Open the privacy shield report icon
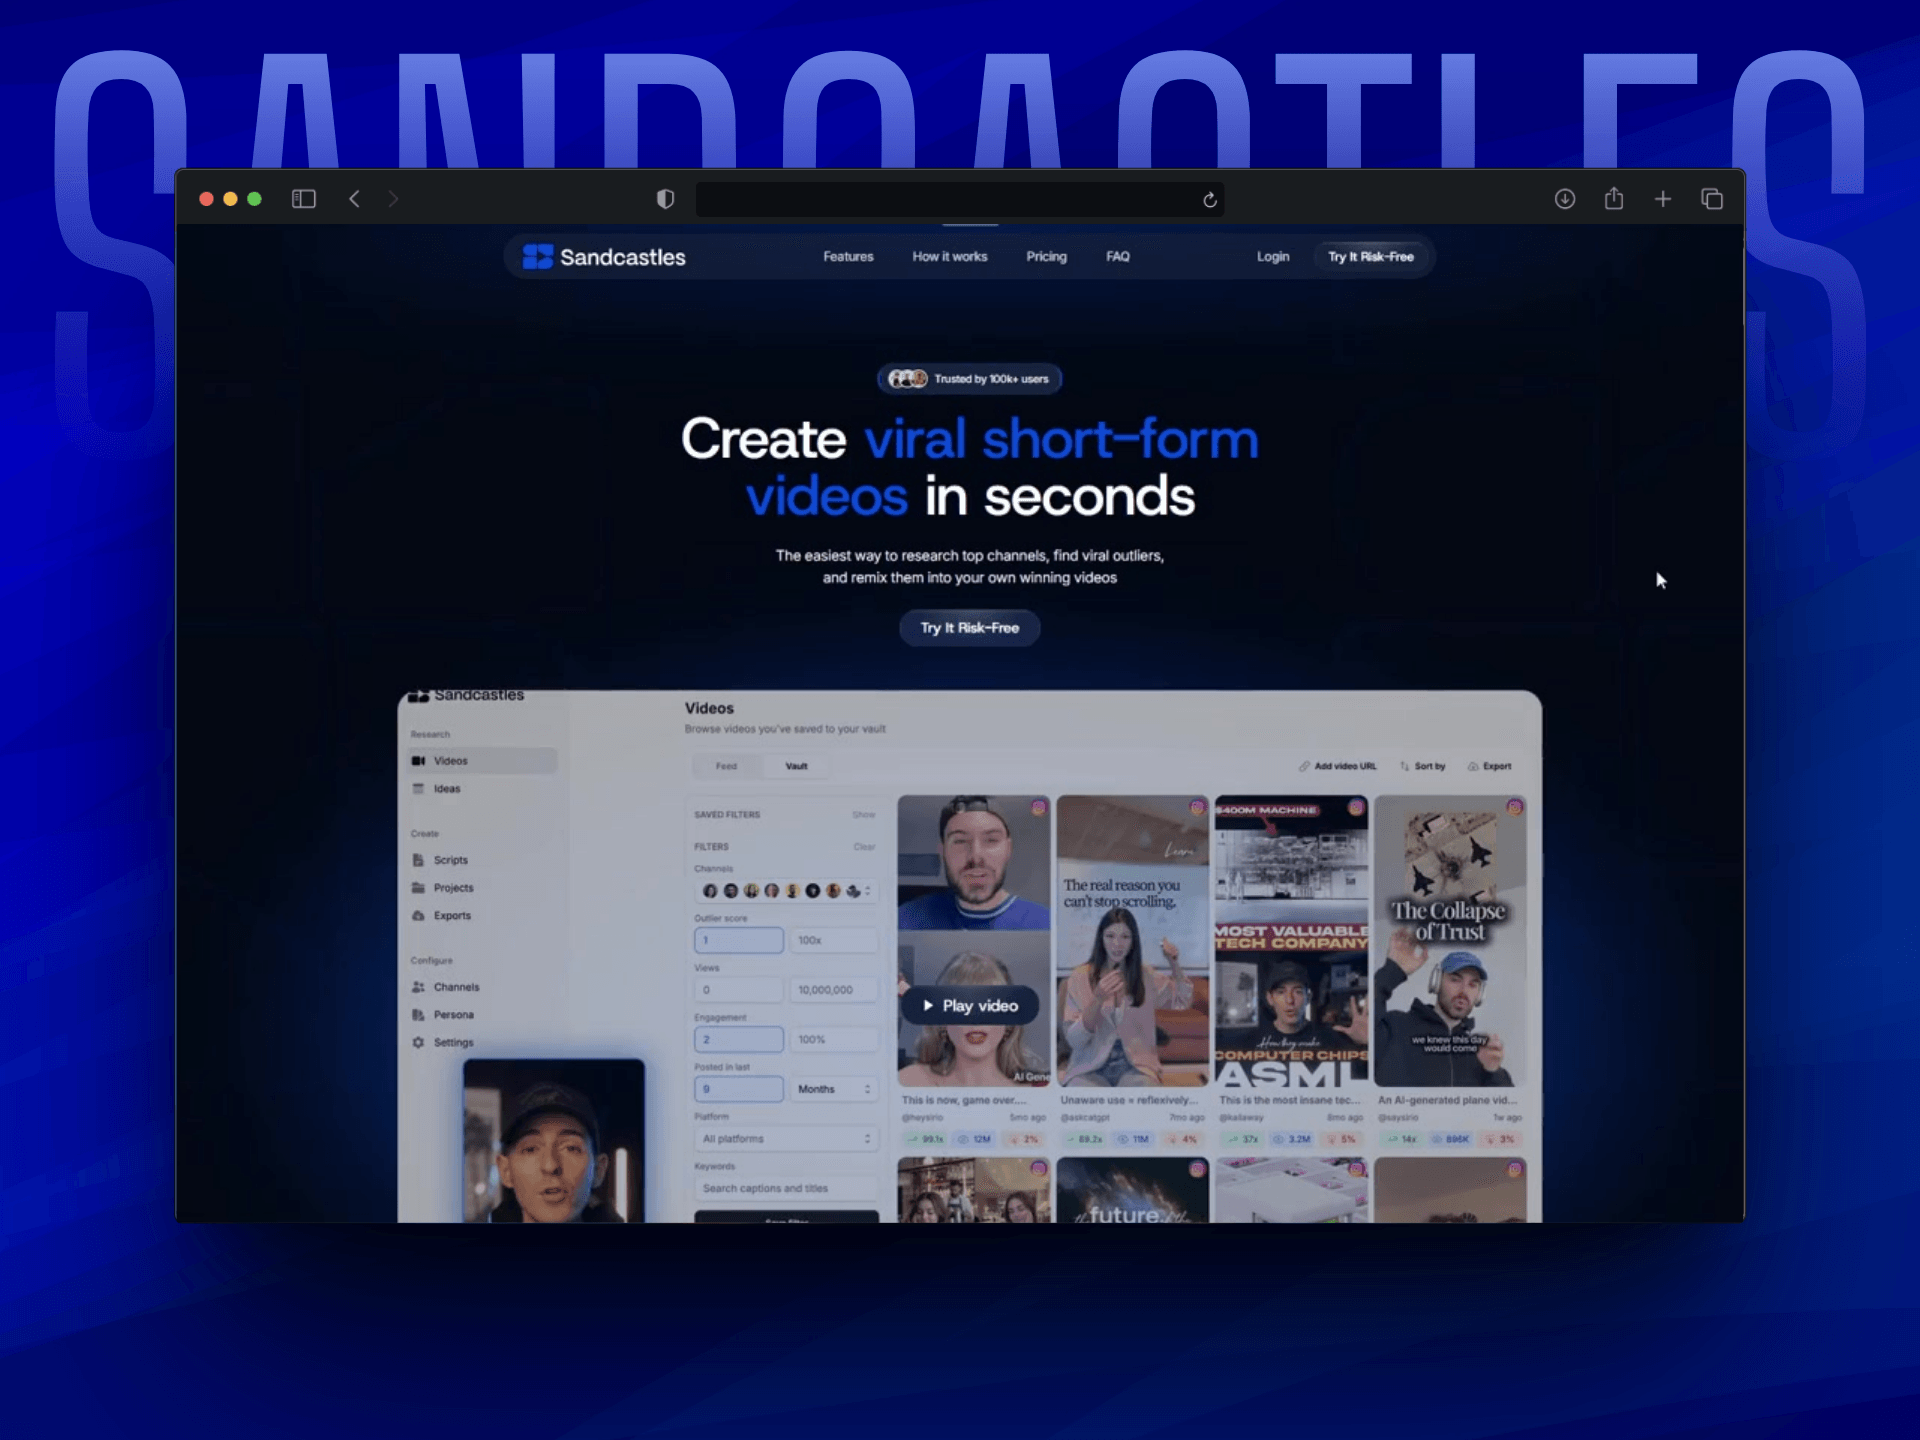This screenshot has height=1440, width=1920. click(665, 199)
